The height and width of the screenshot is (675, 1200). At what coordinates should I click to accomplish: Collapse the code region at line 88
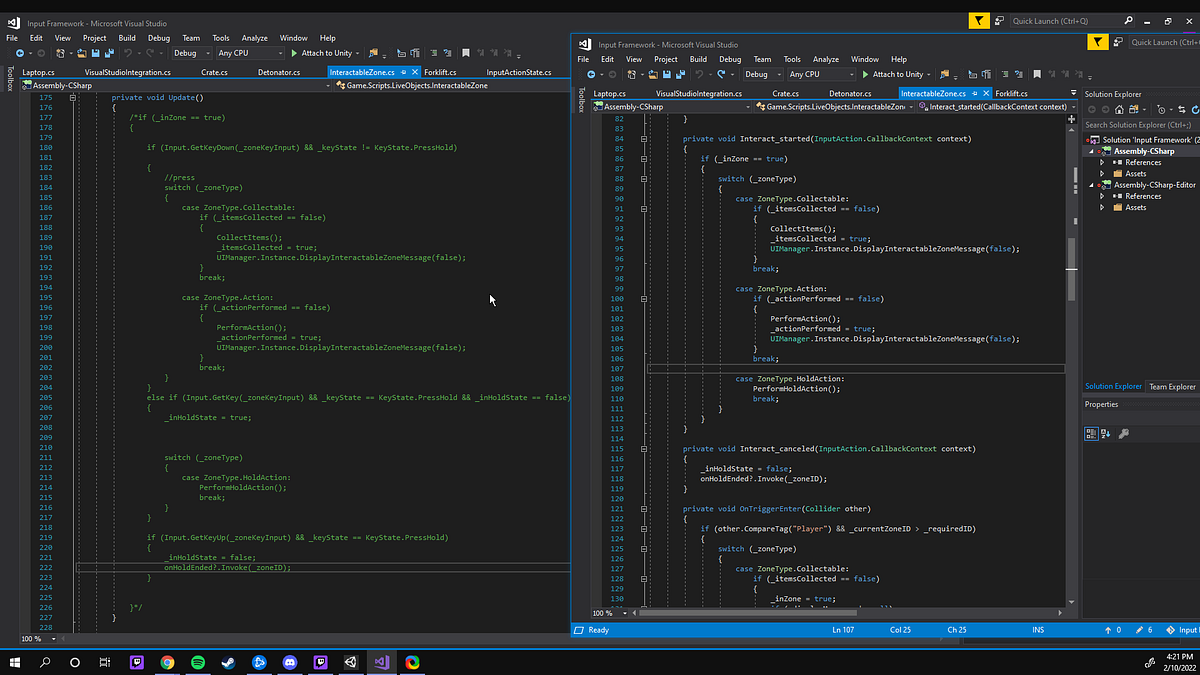click(x=643, y=178)
